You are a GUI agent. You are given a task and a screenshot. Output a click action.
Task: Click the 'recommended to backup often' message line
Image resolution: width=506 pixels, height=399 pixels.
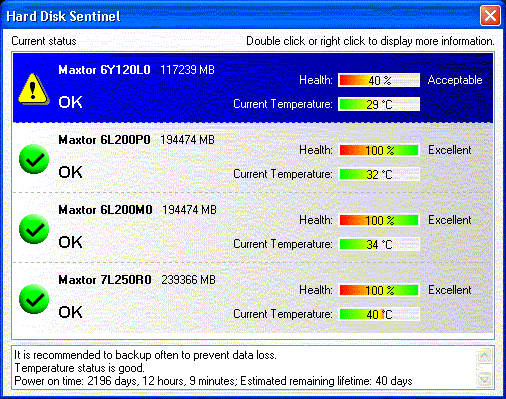point(145,355)
